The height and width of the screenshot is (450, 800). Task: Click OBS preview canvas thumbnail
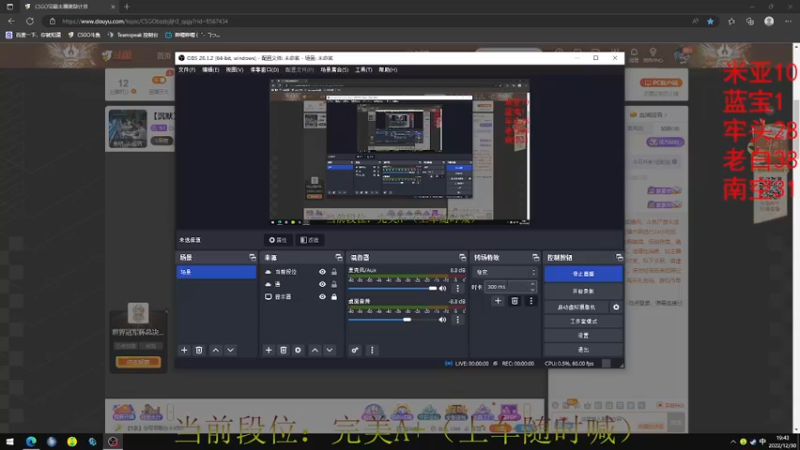[399, 152]
